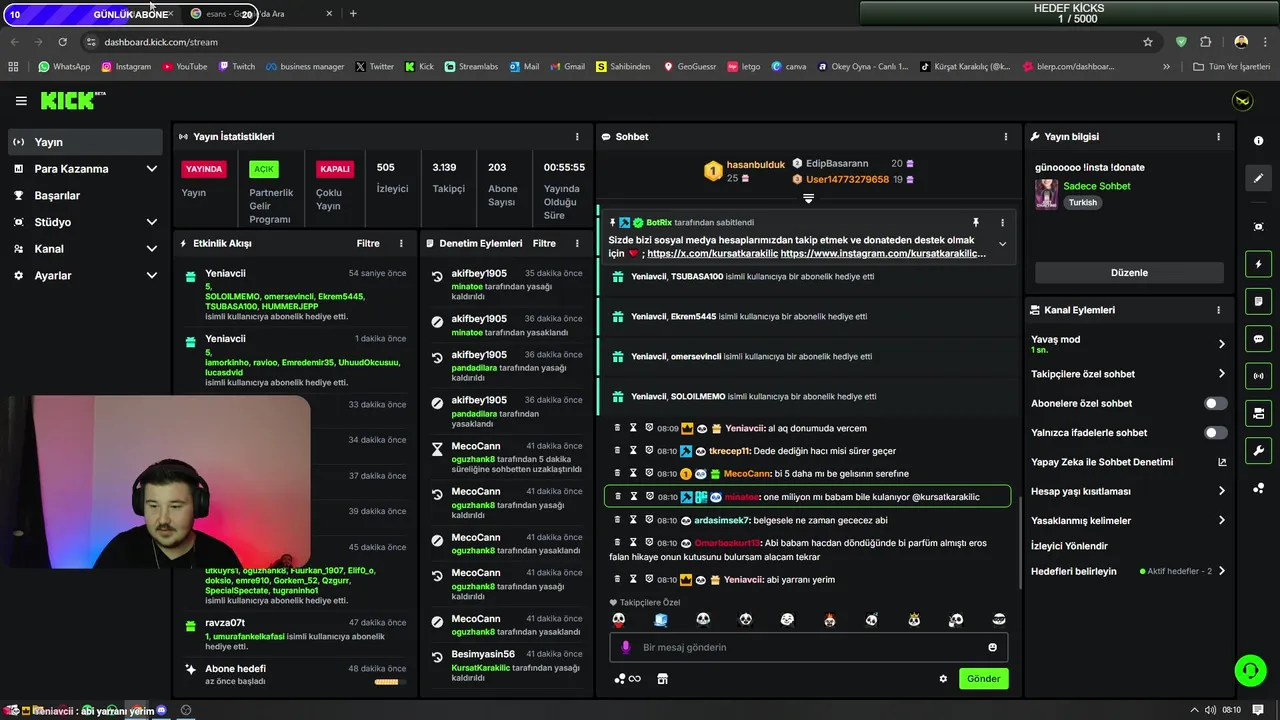Toggle the lightning activity widget icon
Image resolution: width=1280 pixels, height=720 pixels.
point(1258,264)
